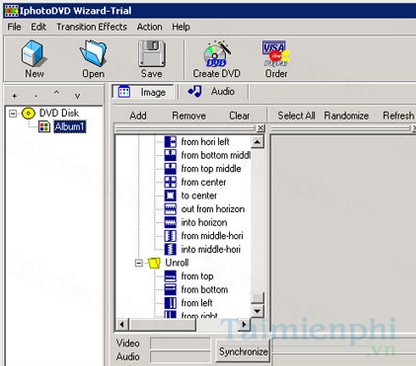Click the 'into middle-hori' effect icon

coord(170,249)
